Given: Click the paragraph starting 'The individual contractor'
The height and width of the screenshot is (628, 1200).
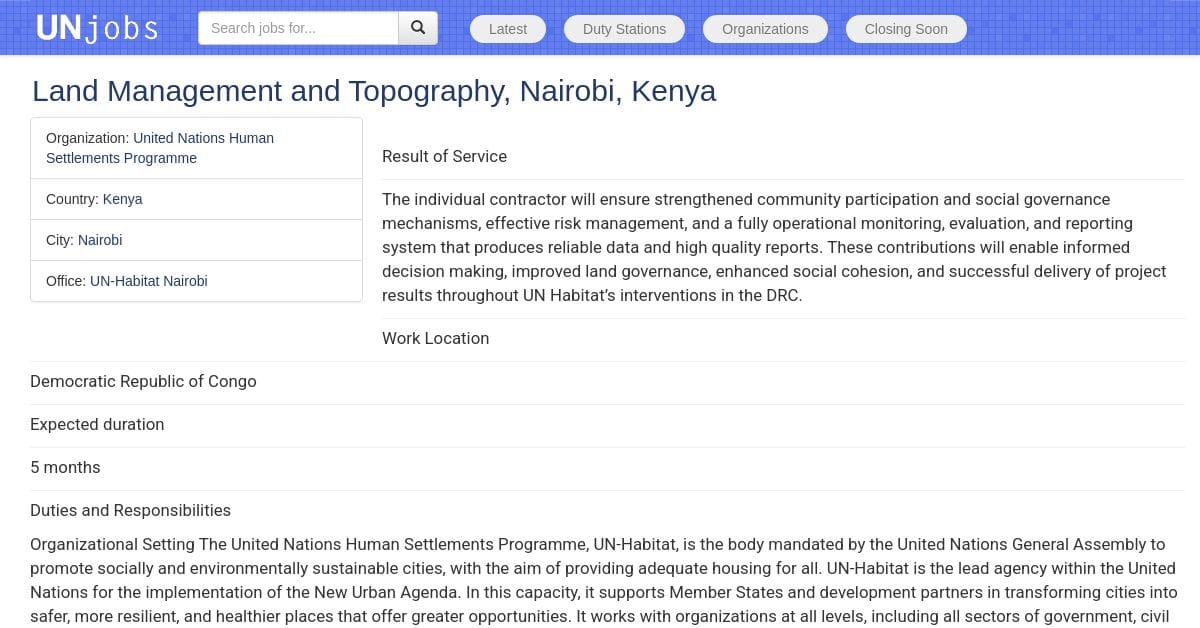Looking at the screenshot, I should 783,247.
